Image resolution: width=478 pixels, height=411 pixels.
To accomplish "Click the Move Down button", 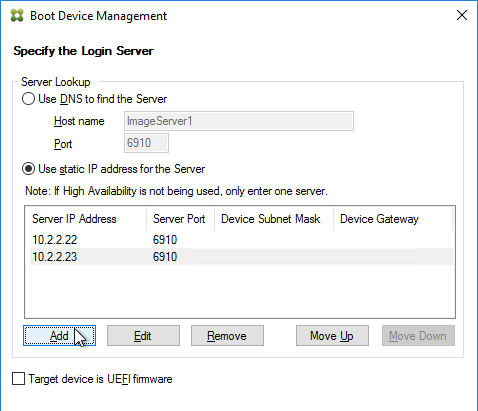I will 418,336.
